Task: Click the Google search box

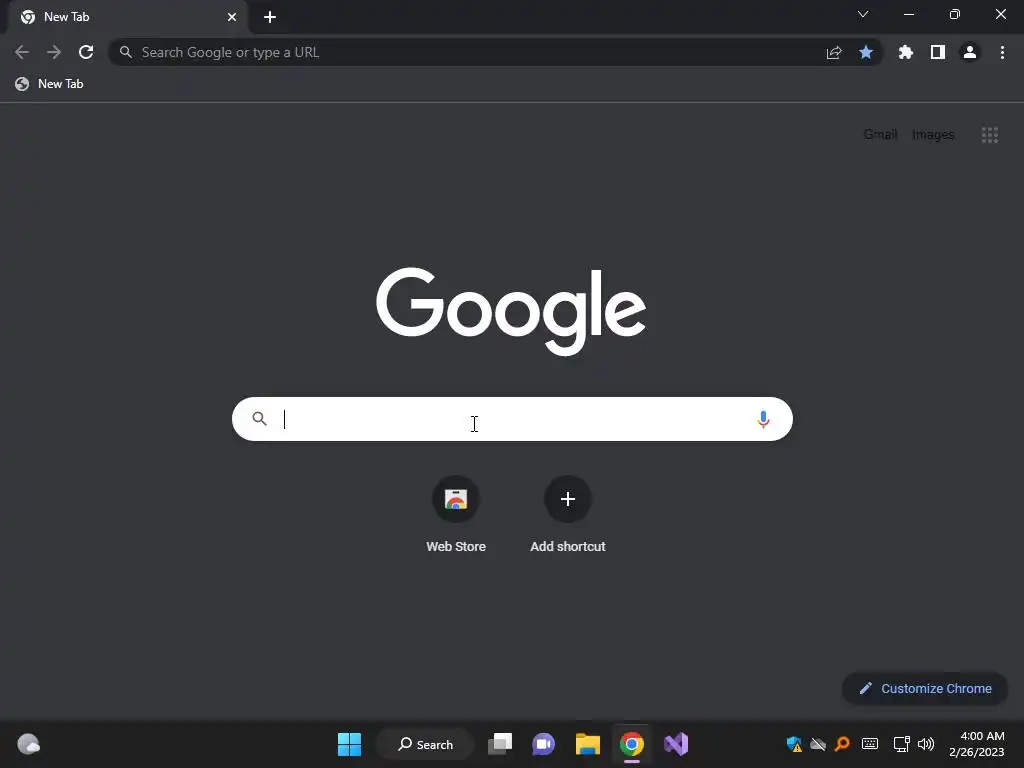Action: [x=512, y=419]
